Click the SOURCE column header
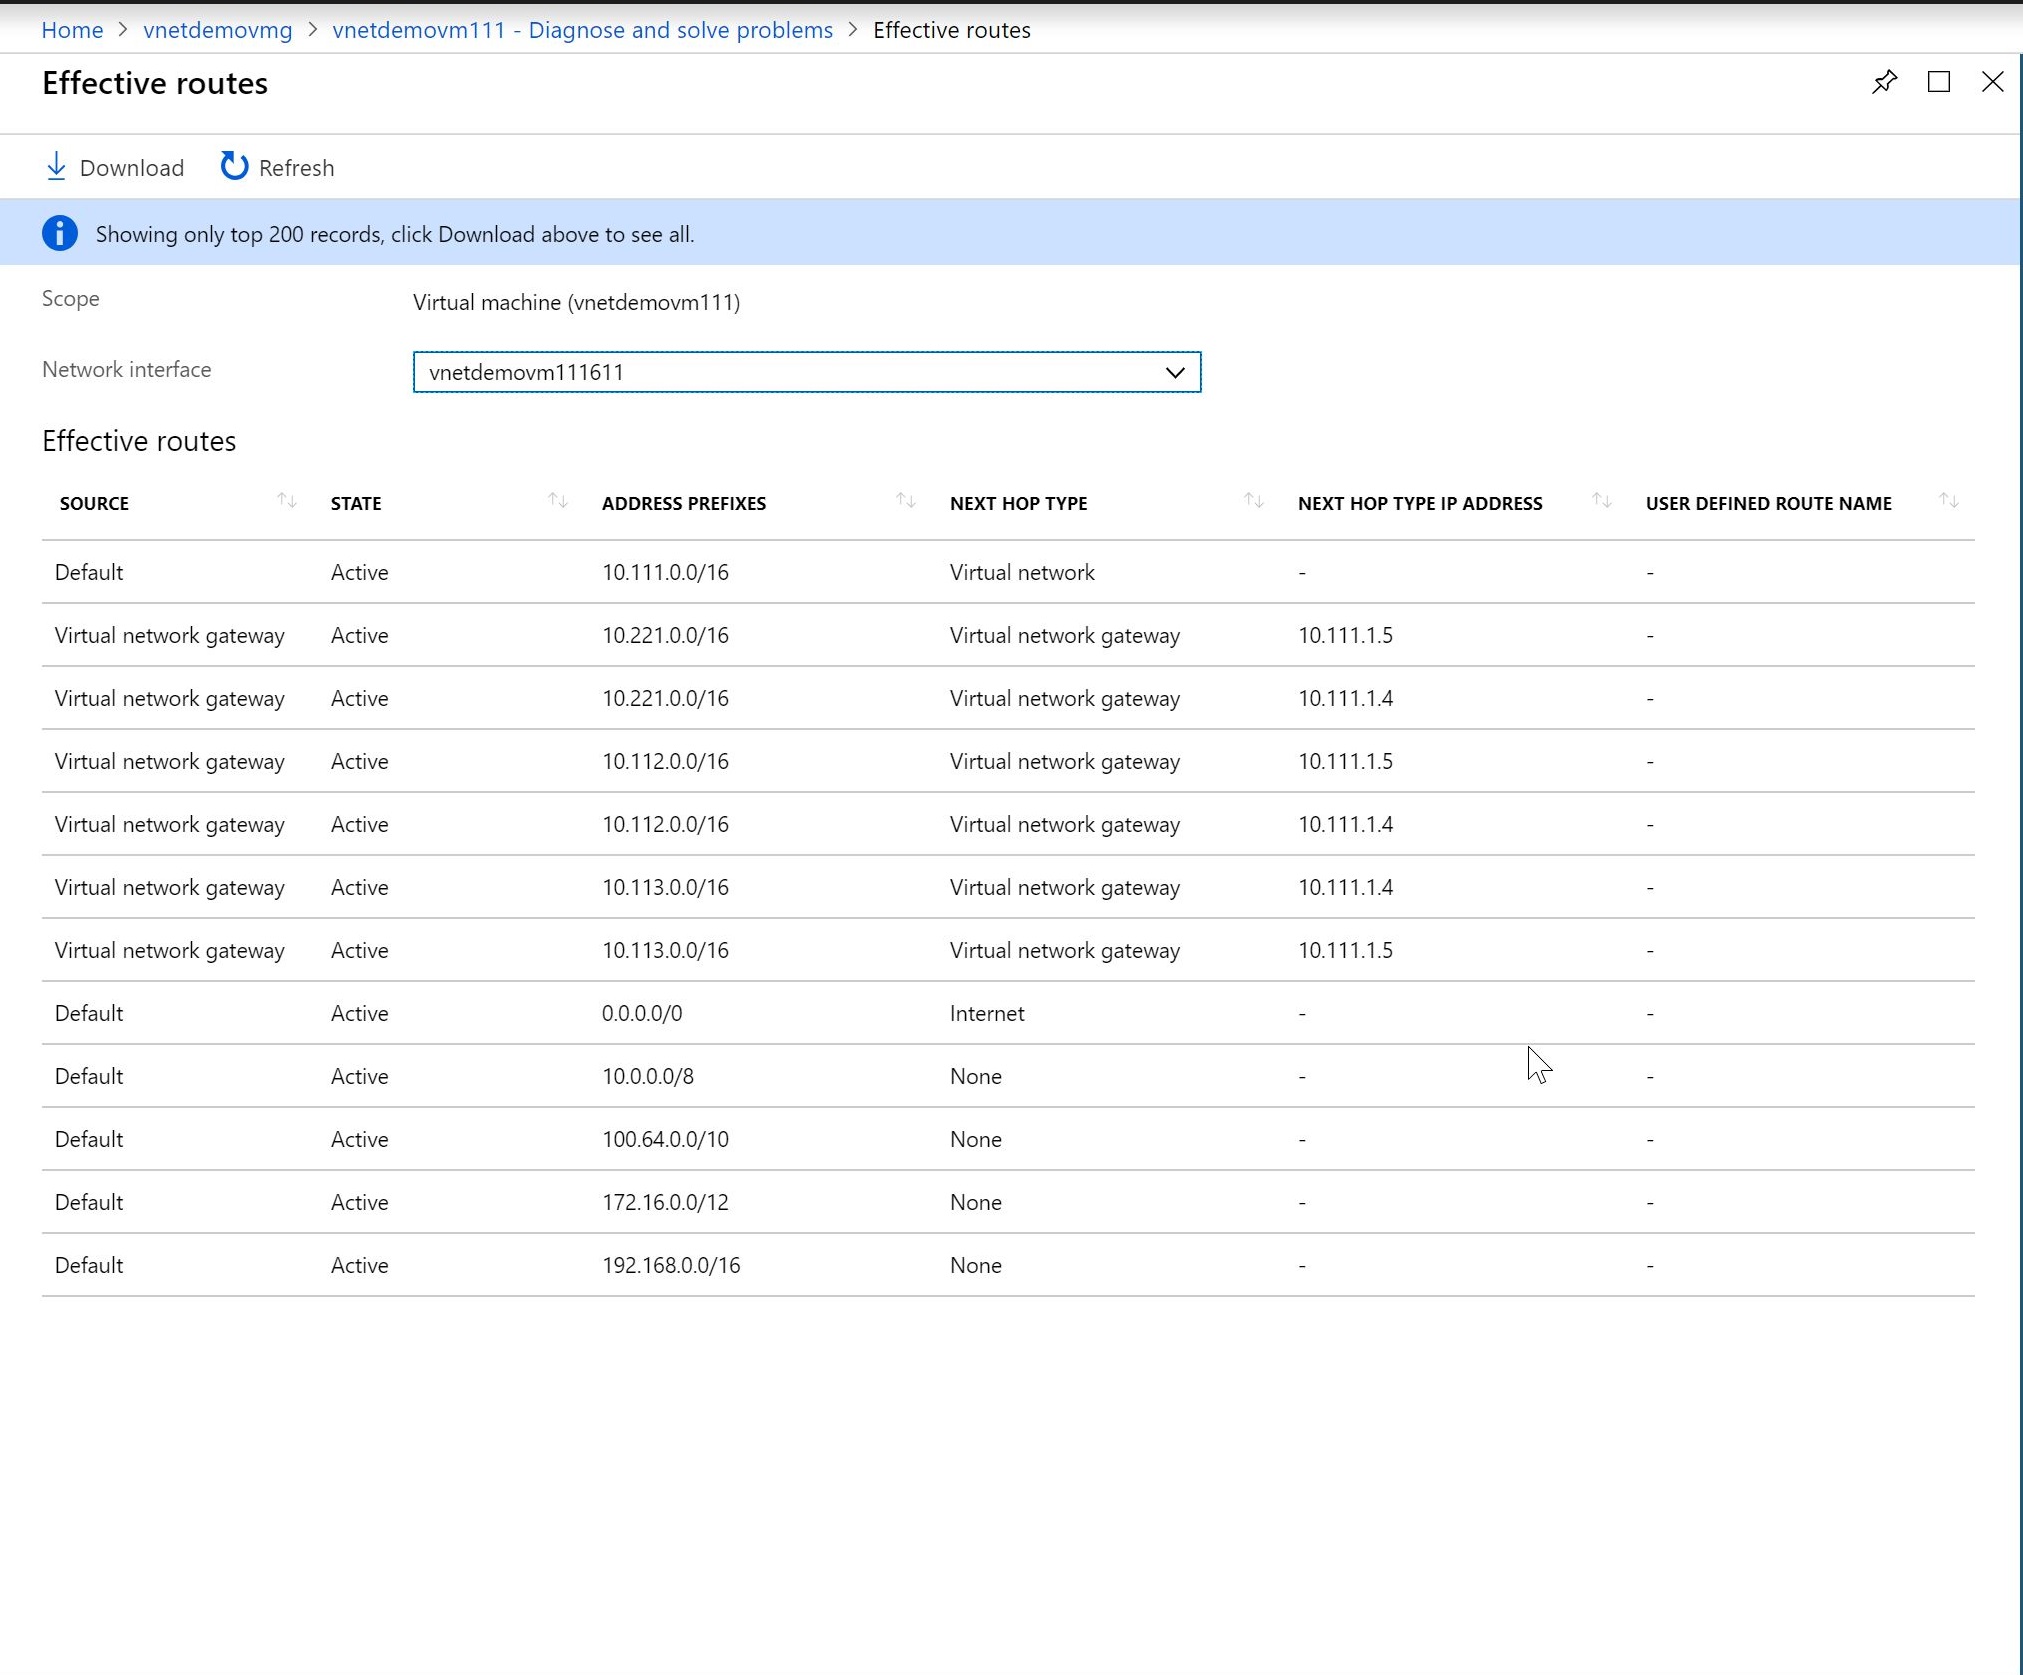This screenshot has height=1675, width=2023. (x=94, y=503)
